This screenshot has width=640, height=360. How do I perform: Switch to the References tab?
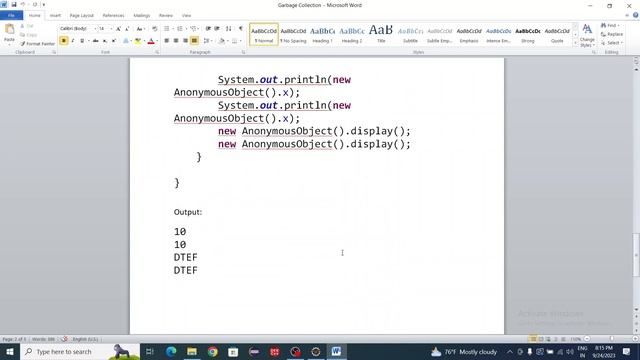point(113,15)
